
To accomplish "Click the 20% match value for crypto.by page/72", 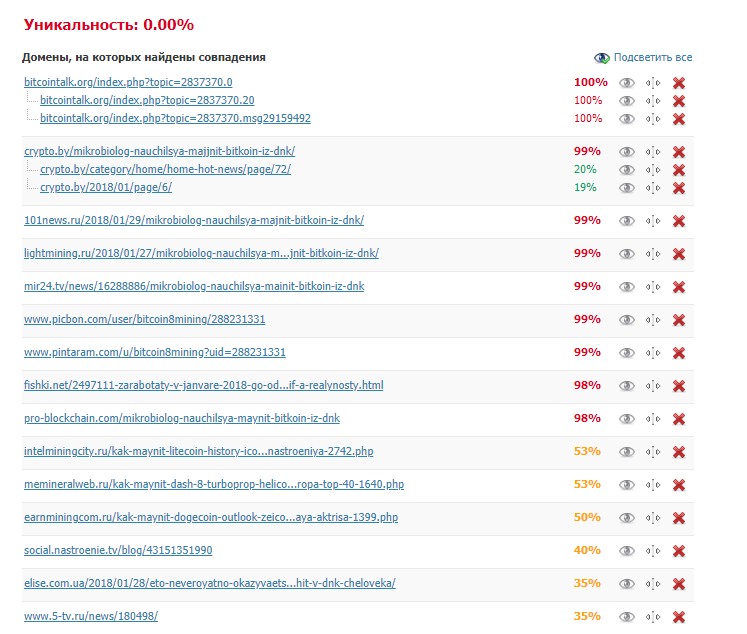I will click(x=585, y=169).
